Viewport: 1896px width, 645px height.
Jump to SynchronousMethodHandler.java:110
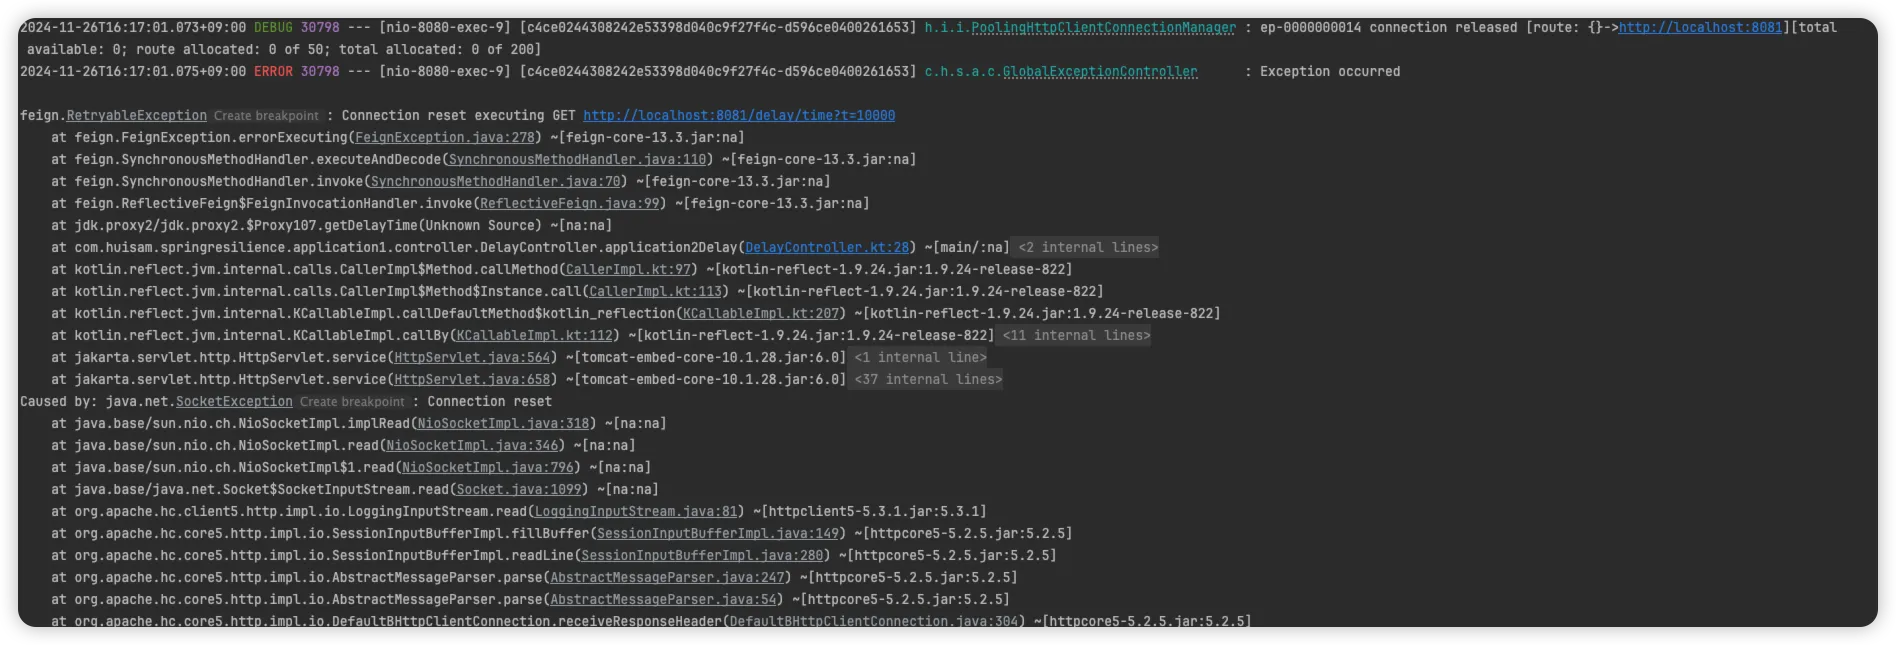[x=577, y=160]
